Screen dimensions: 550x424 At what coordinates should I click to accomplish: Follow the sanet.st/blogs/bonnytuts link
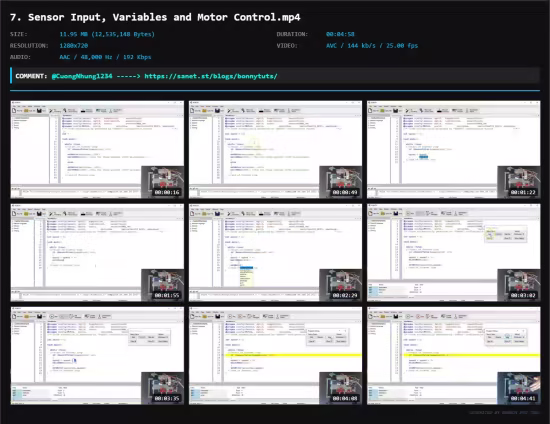[211, 76]
